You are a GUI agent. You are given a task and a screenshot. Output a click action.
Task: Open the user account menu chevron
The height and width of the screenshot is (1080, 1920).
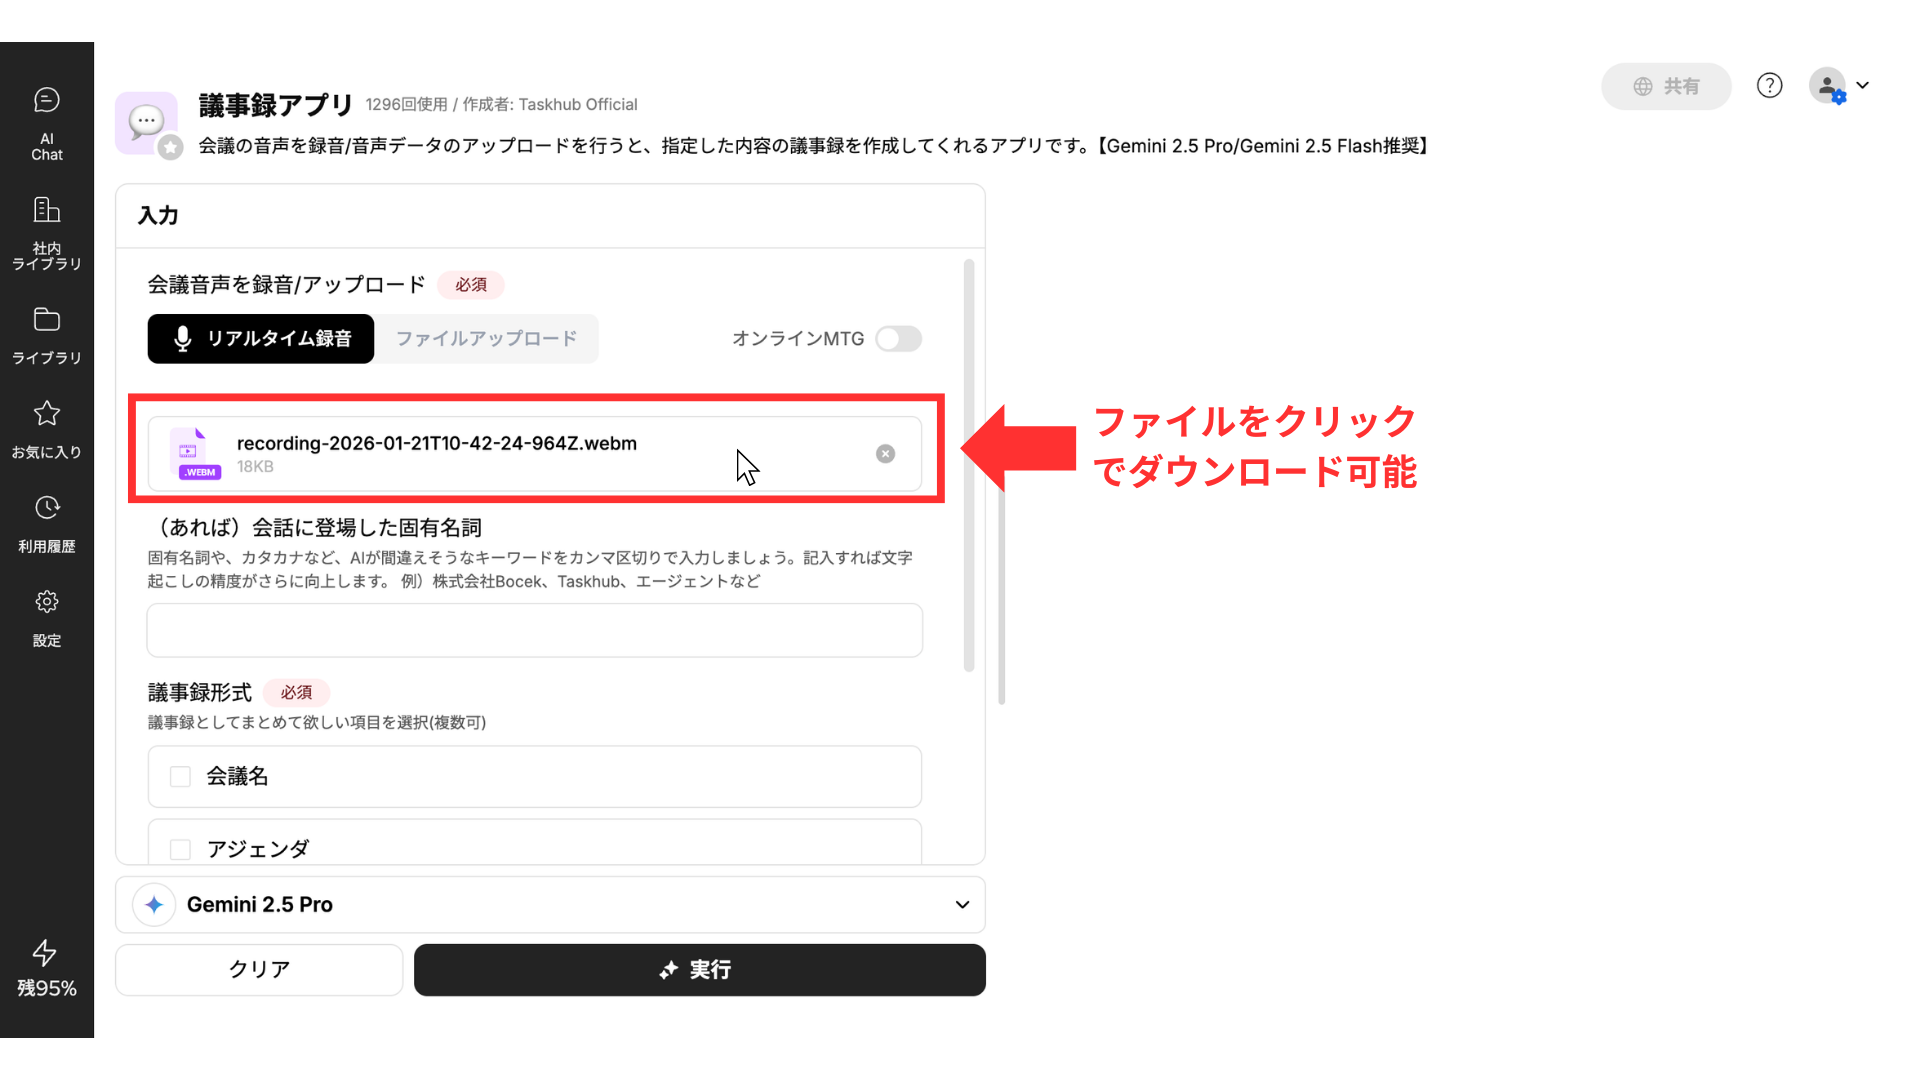pyautogui.click(x=1862, y=86)
